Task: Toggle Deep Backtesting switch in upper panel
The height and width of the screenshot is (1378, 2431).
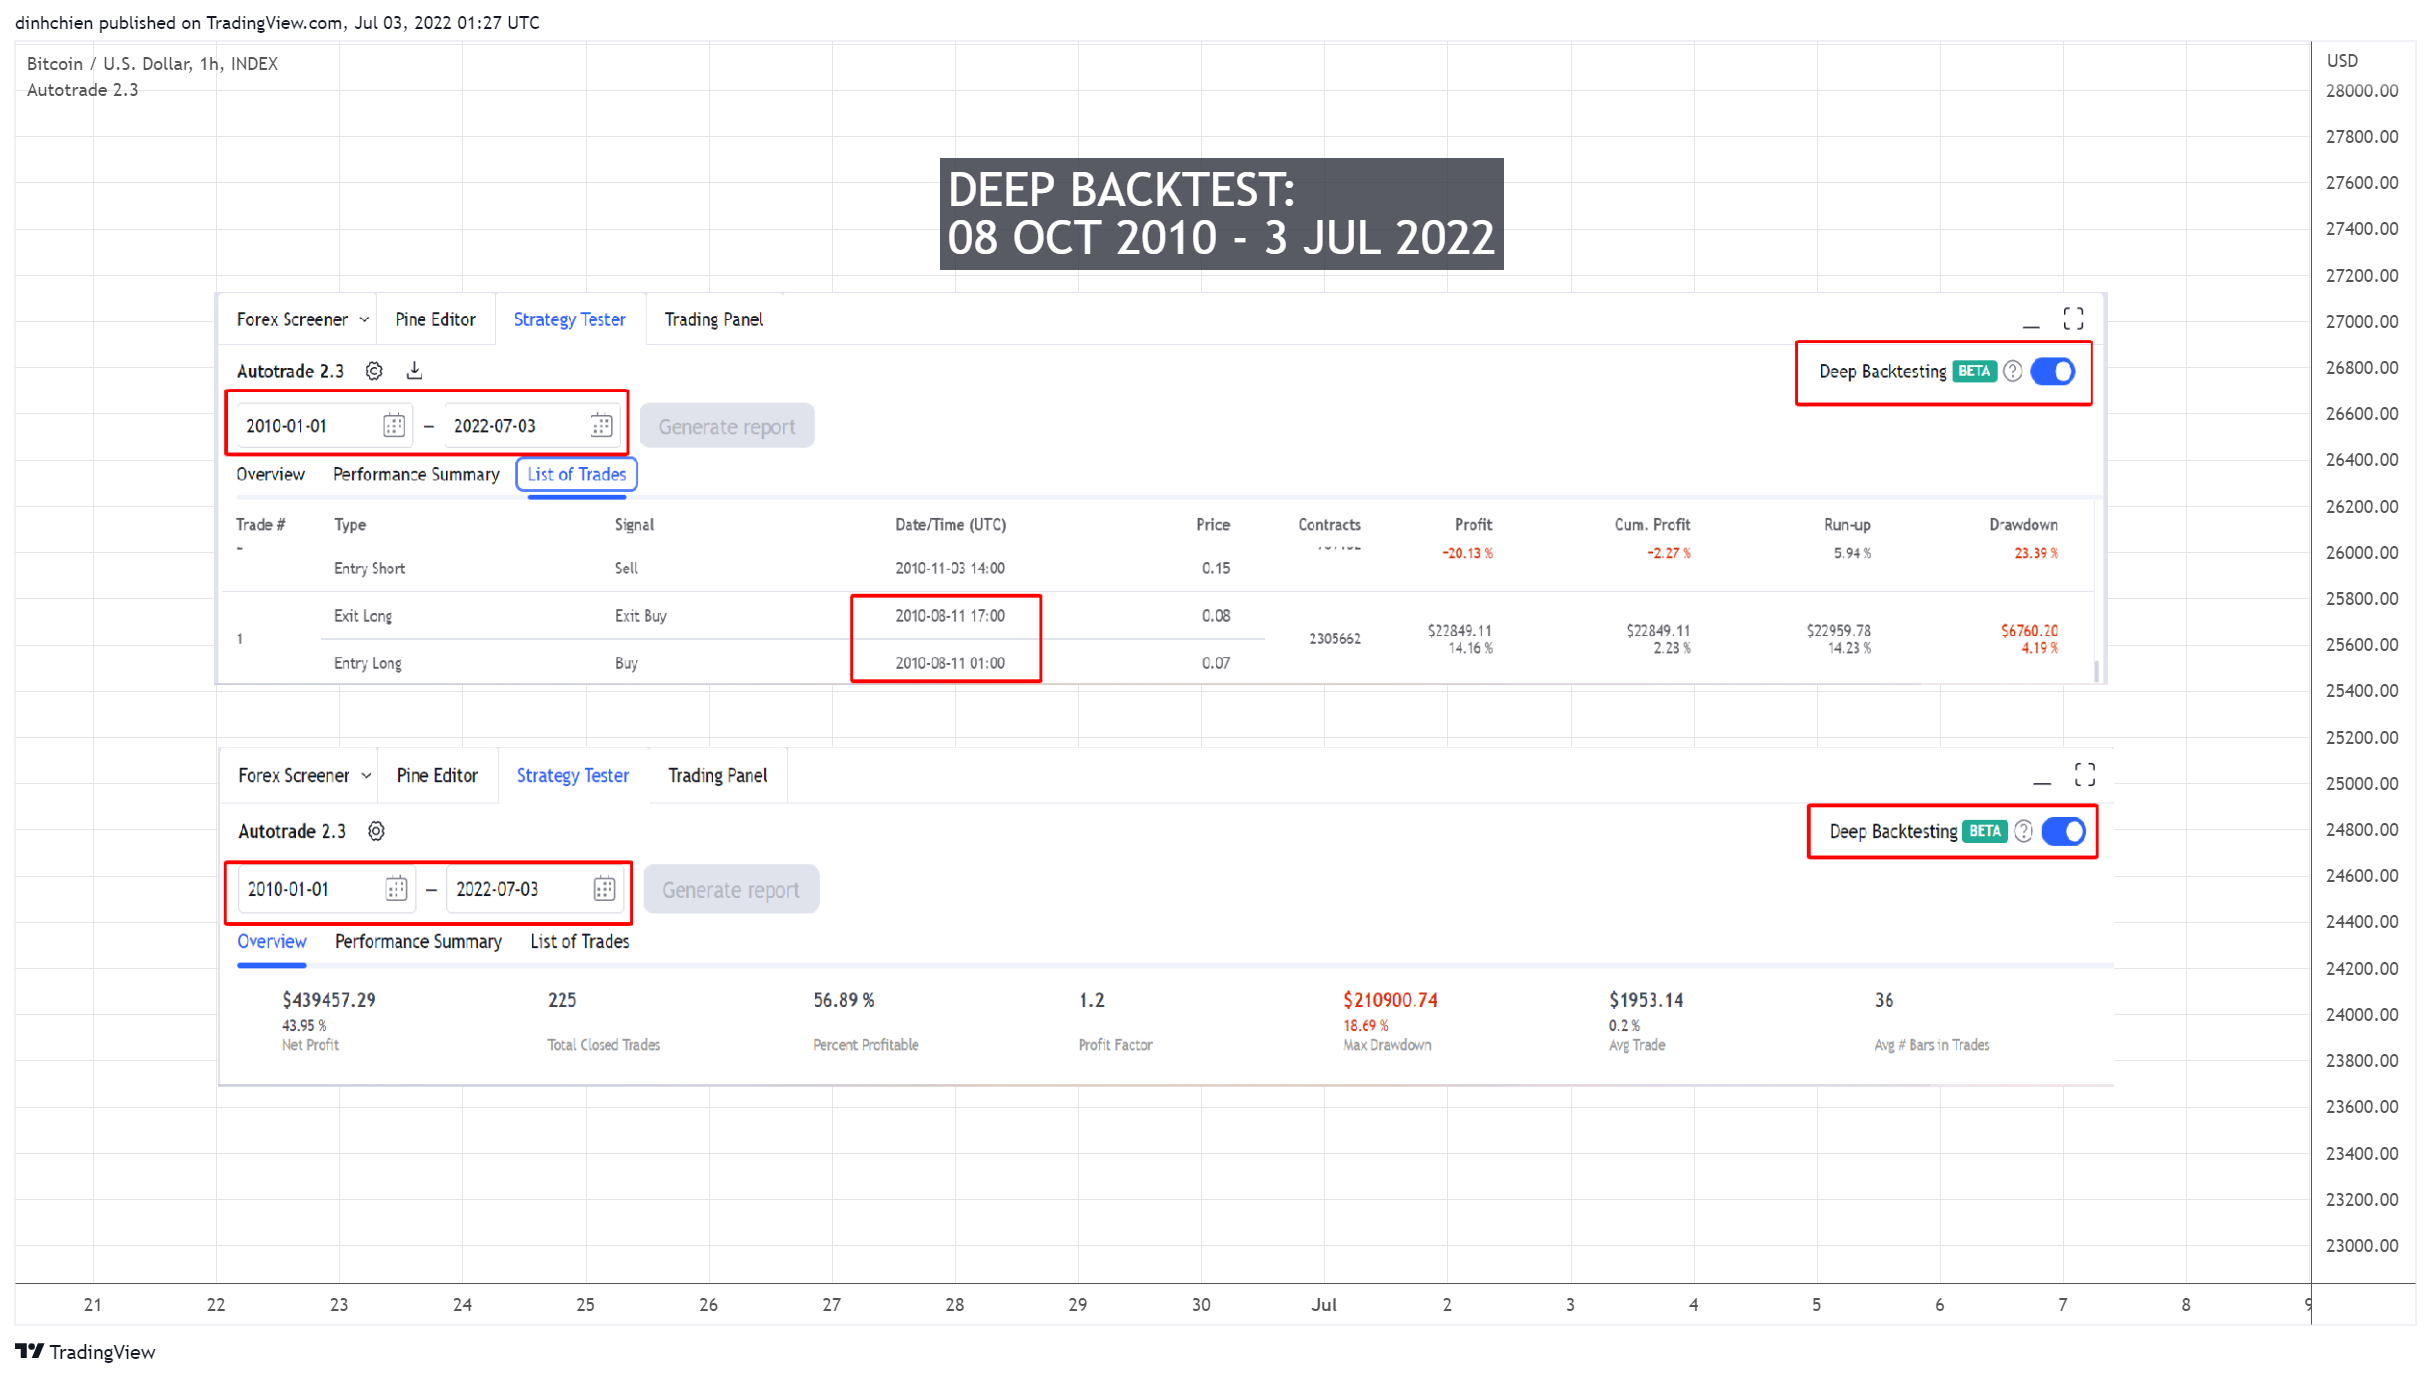Action: pos(2053,371)
